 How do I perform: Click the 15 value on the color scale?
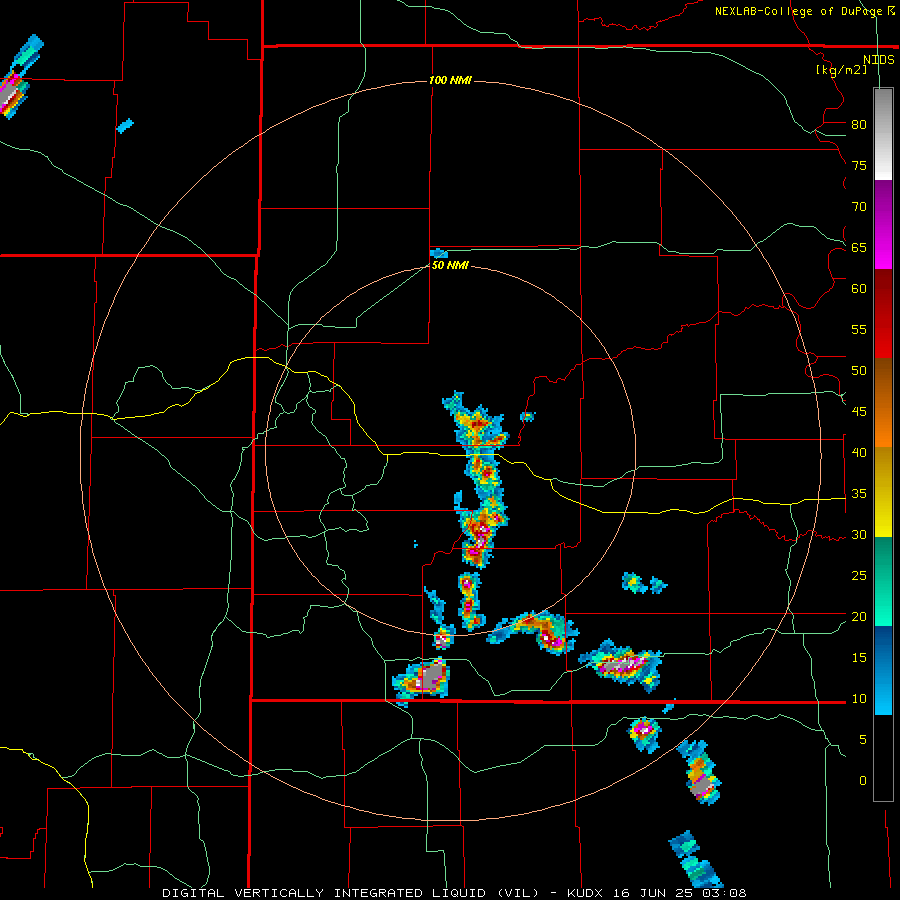[x=859, y=658]
